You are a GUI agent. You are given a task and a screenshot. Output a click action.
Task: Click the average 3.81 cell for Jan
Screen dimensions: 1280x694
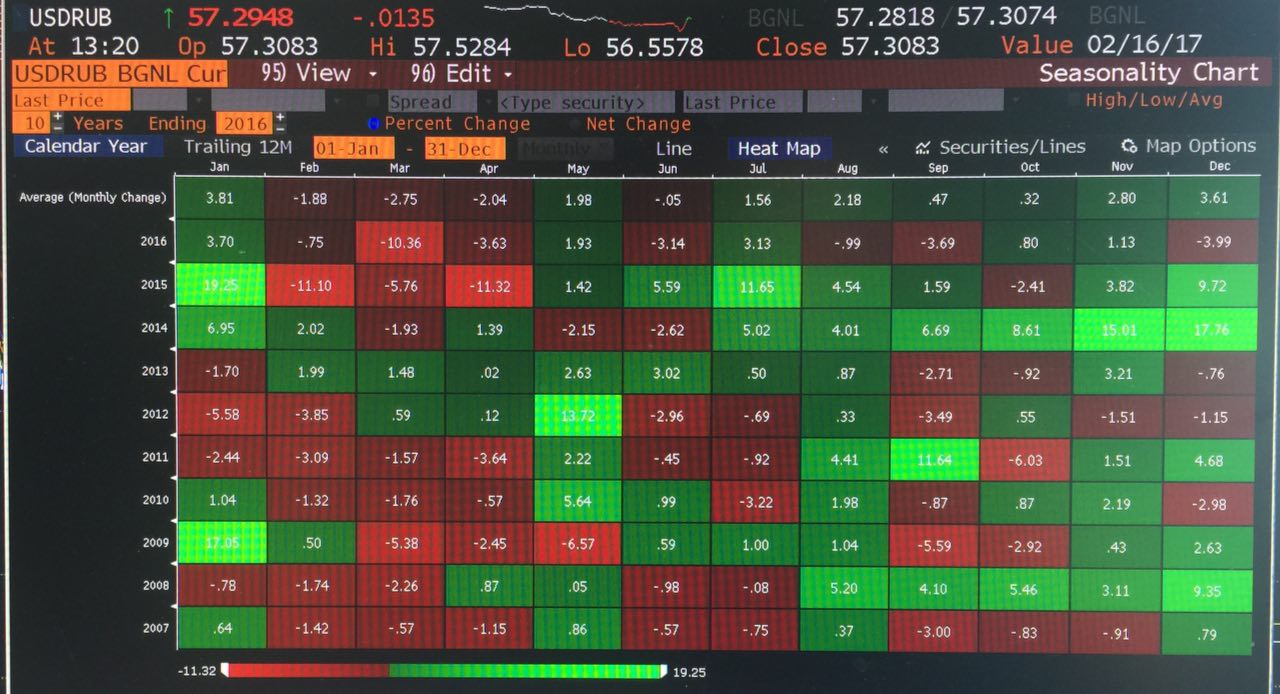pos(220,198)
